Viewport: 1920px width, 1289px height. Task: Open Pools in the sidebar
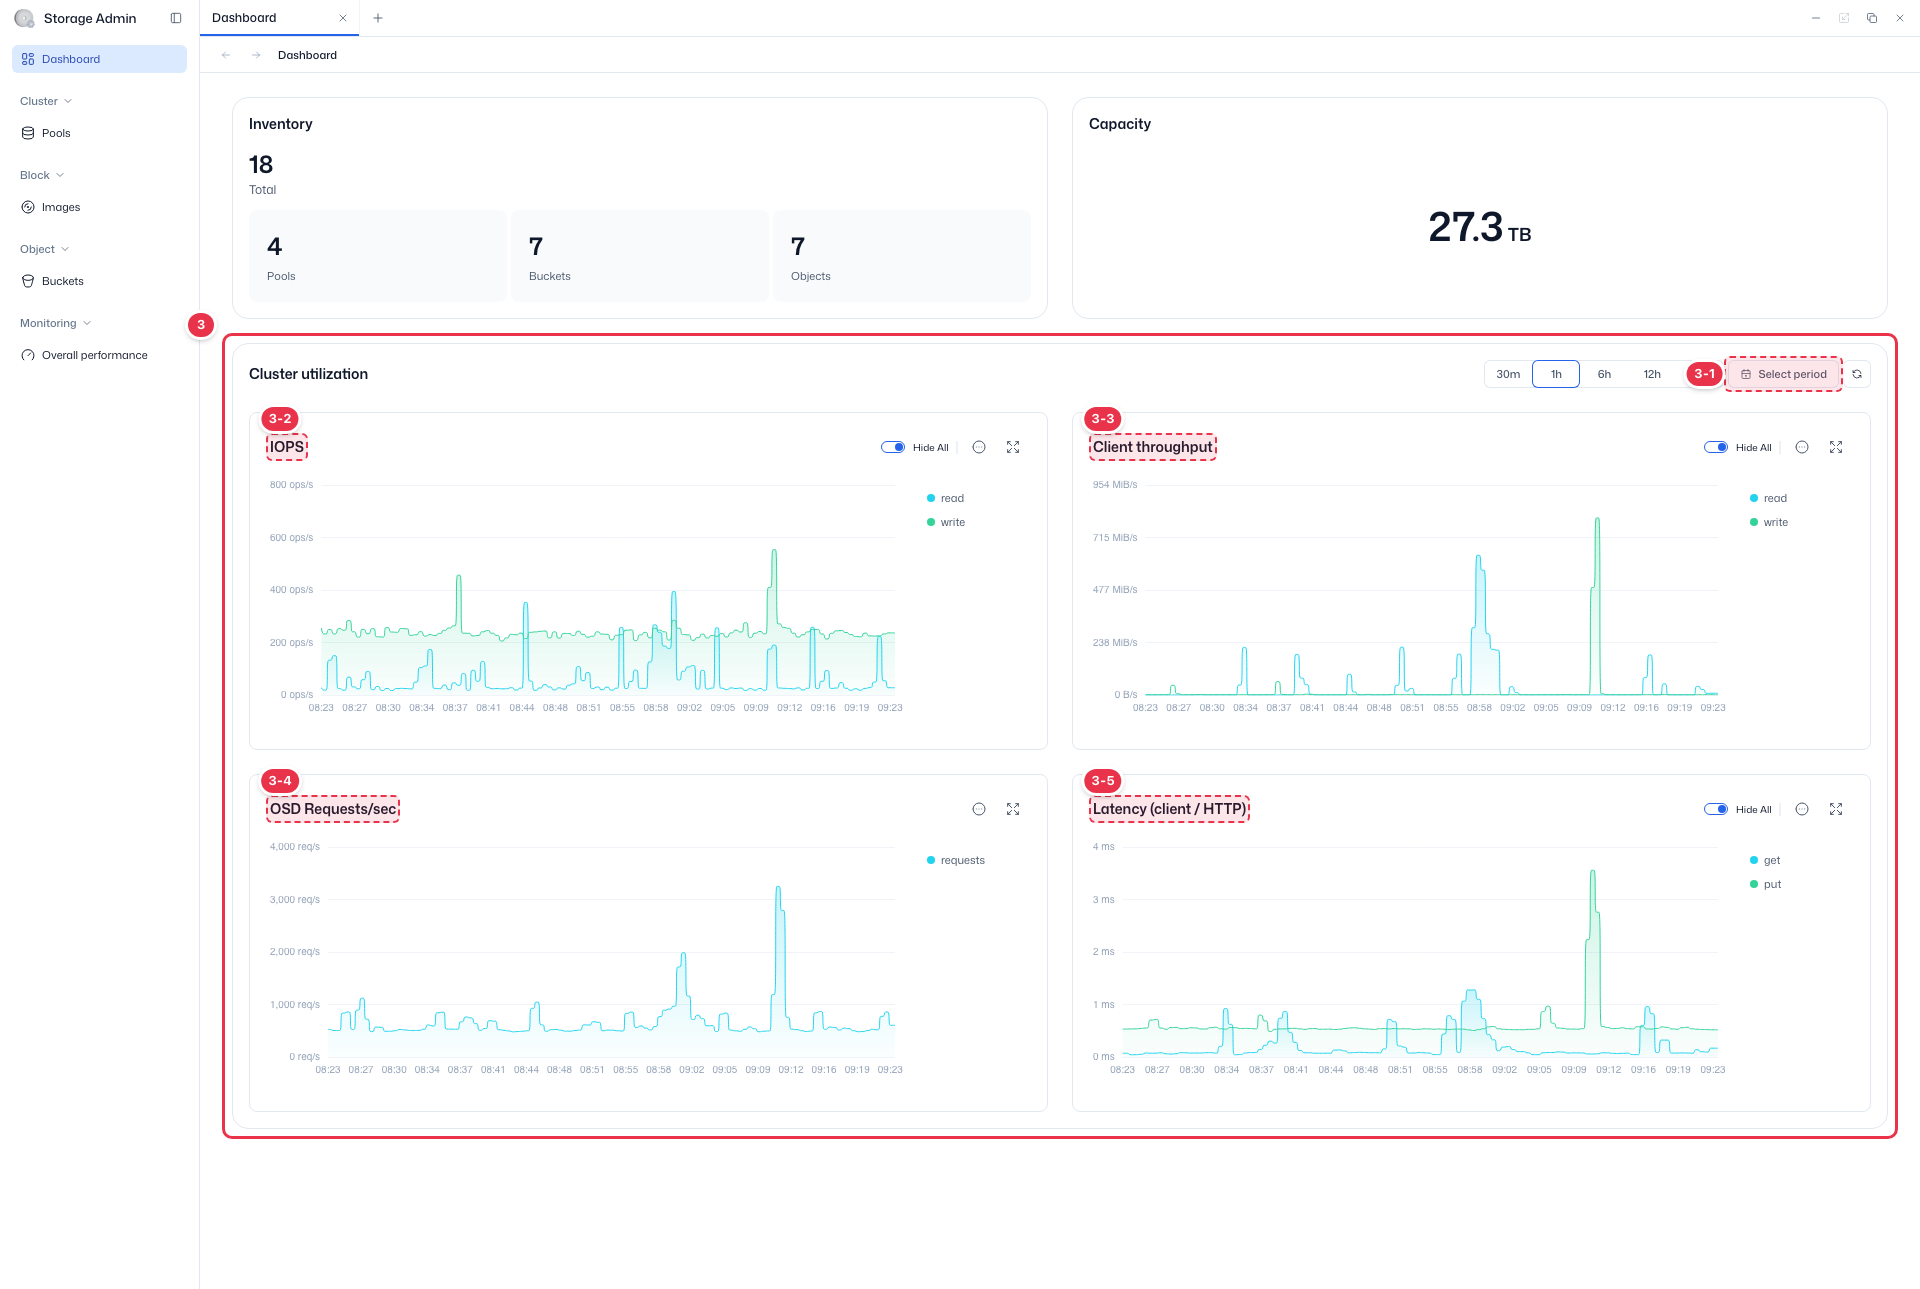(99, 133)
